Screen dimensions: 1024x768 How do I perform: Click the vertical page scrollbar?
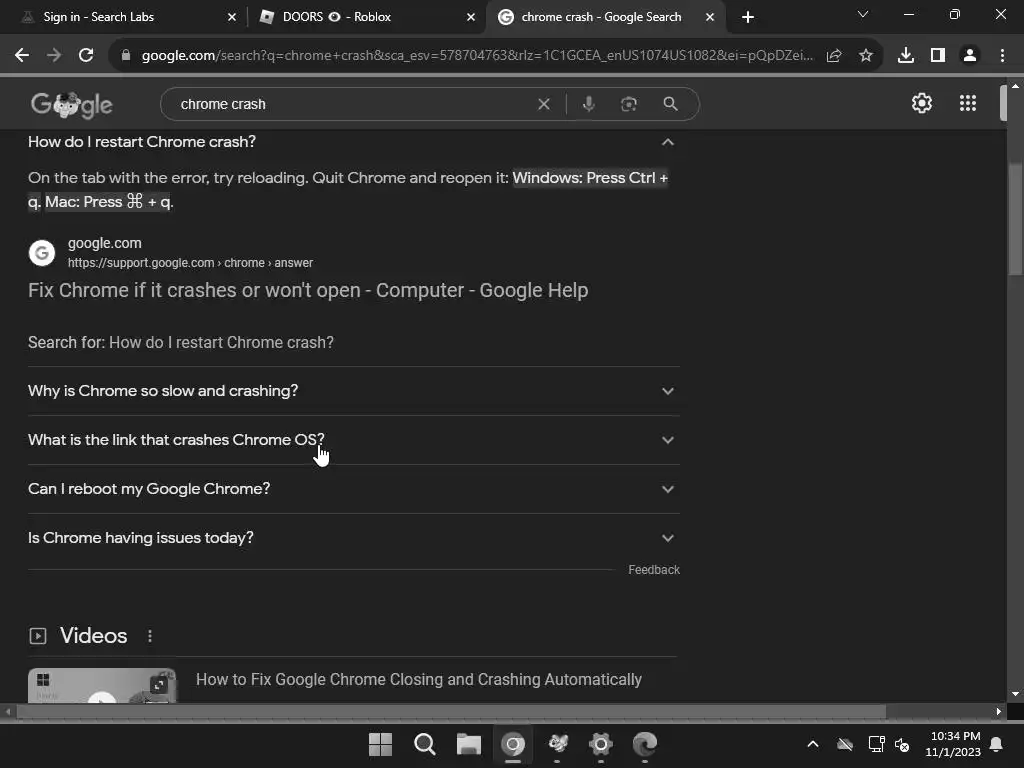coord(1016,219)
